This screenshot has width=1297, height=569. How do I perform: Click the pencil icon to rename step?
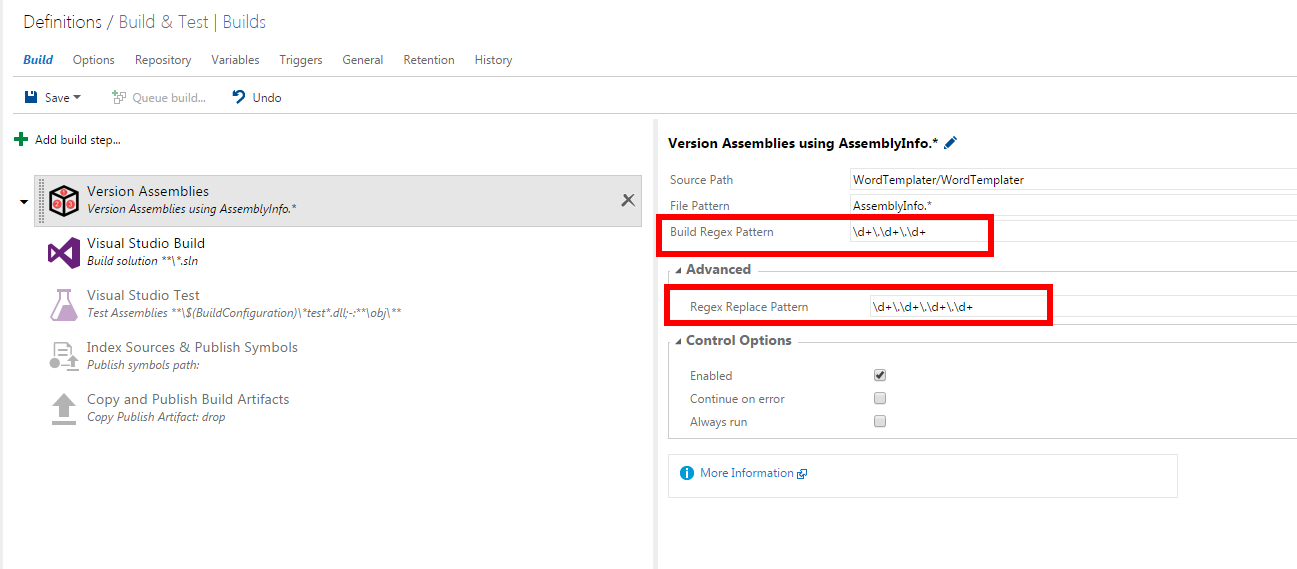point(950,144)
